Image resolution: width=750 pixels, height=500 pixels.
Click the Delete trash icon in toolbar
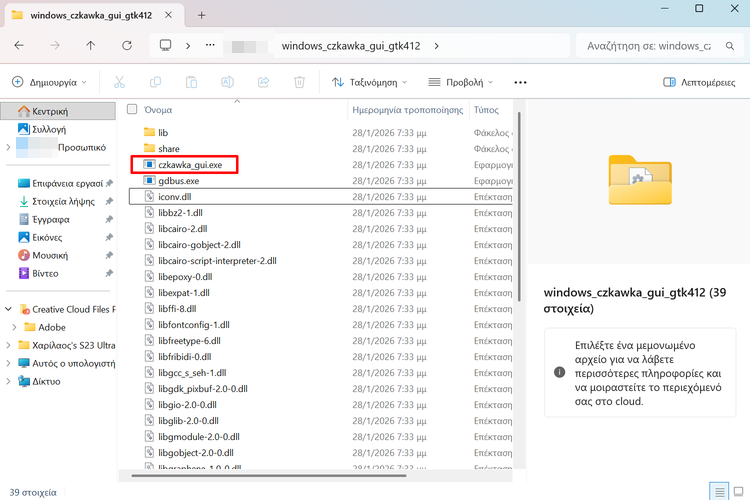(x=299, y=82)
